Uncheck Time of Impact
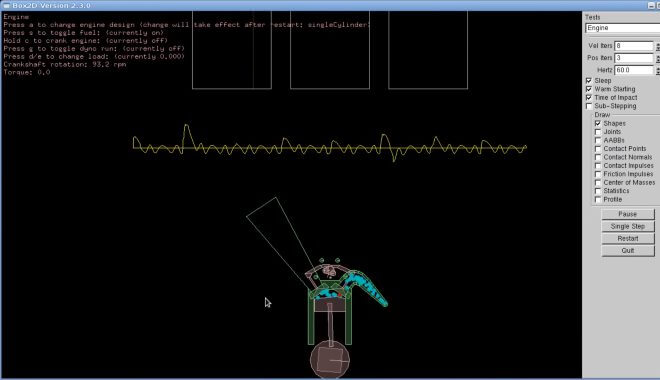Viewport: 660px width, 380px height. coord(589,97)
